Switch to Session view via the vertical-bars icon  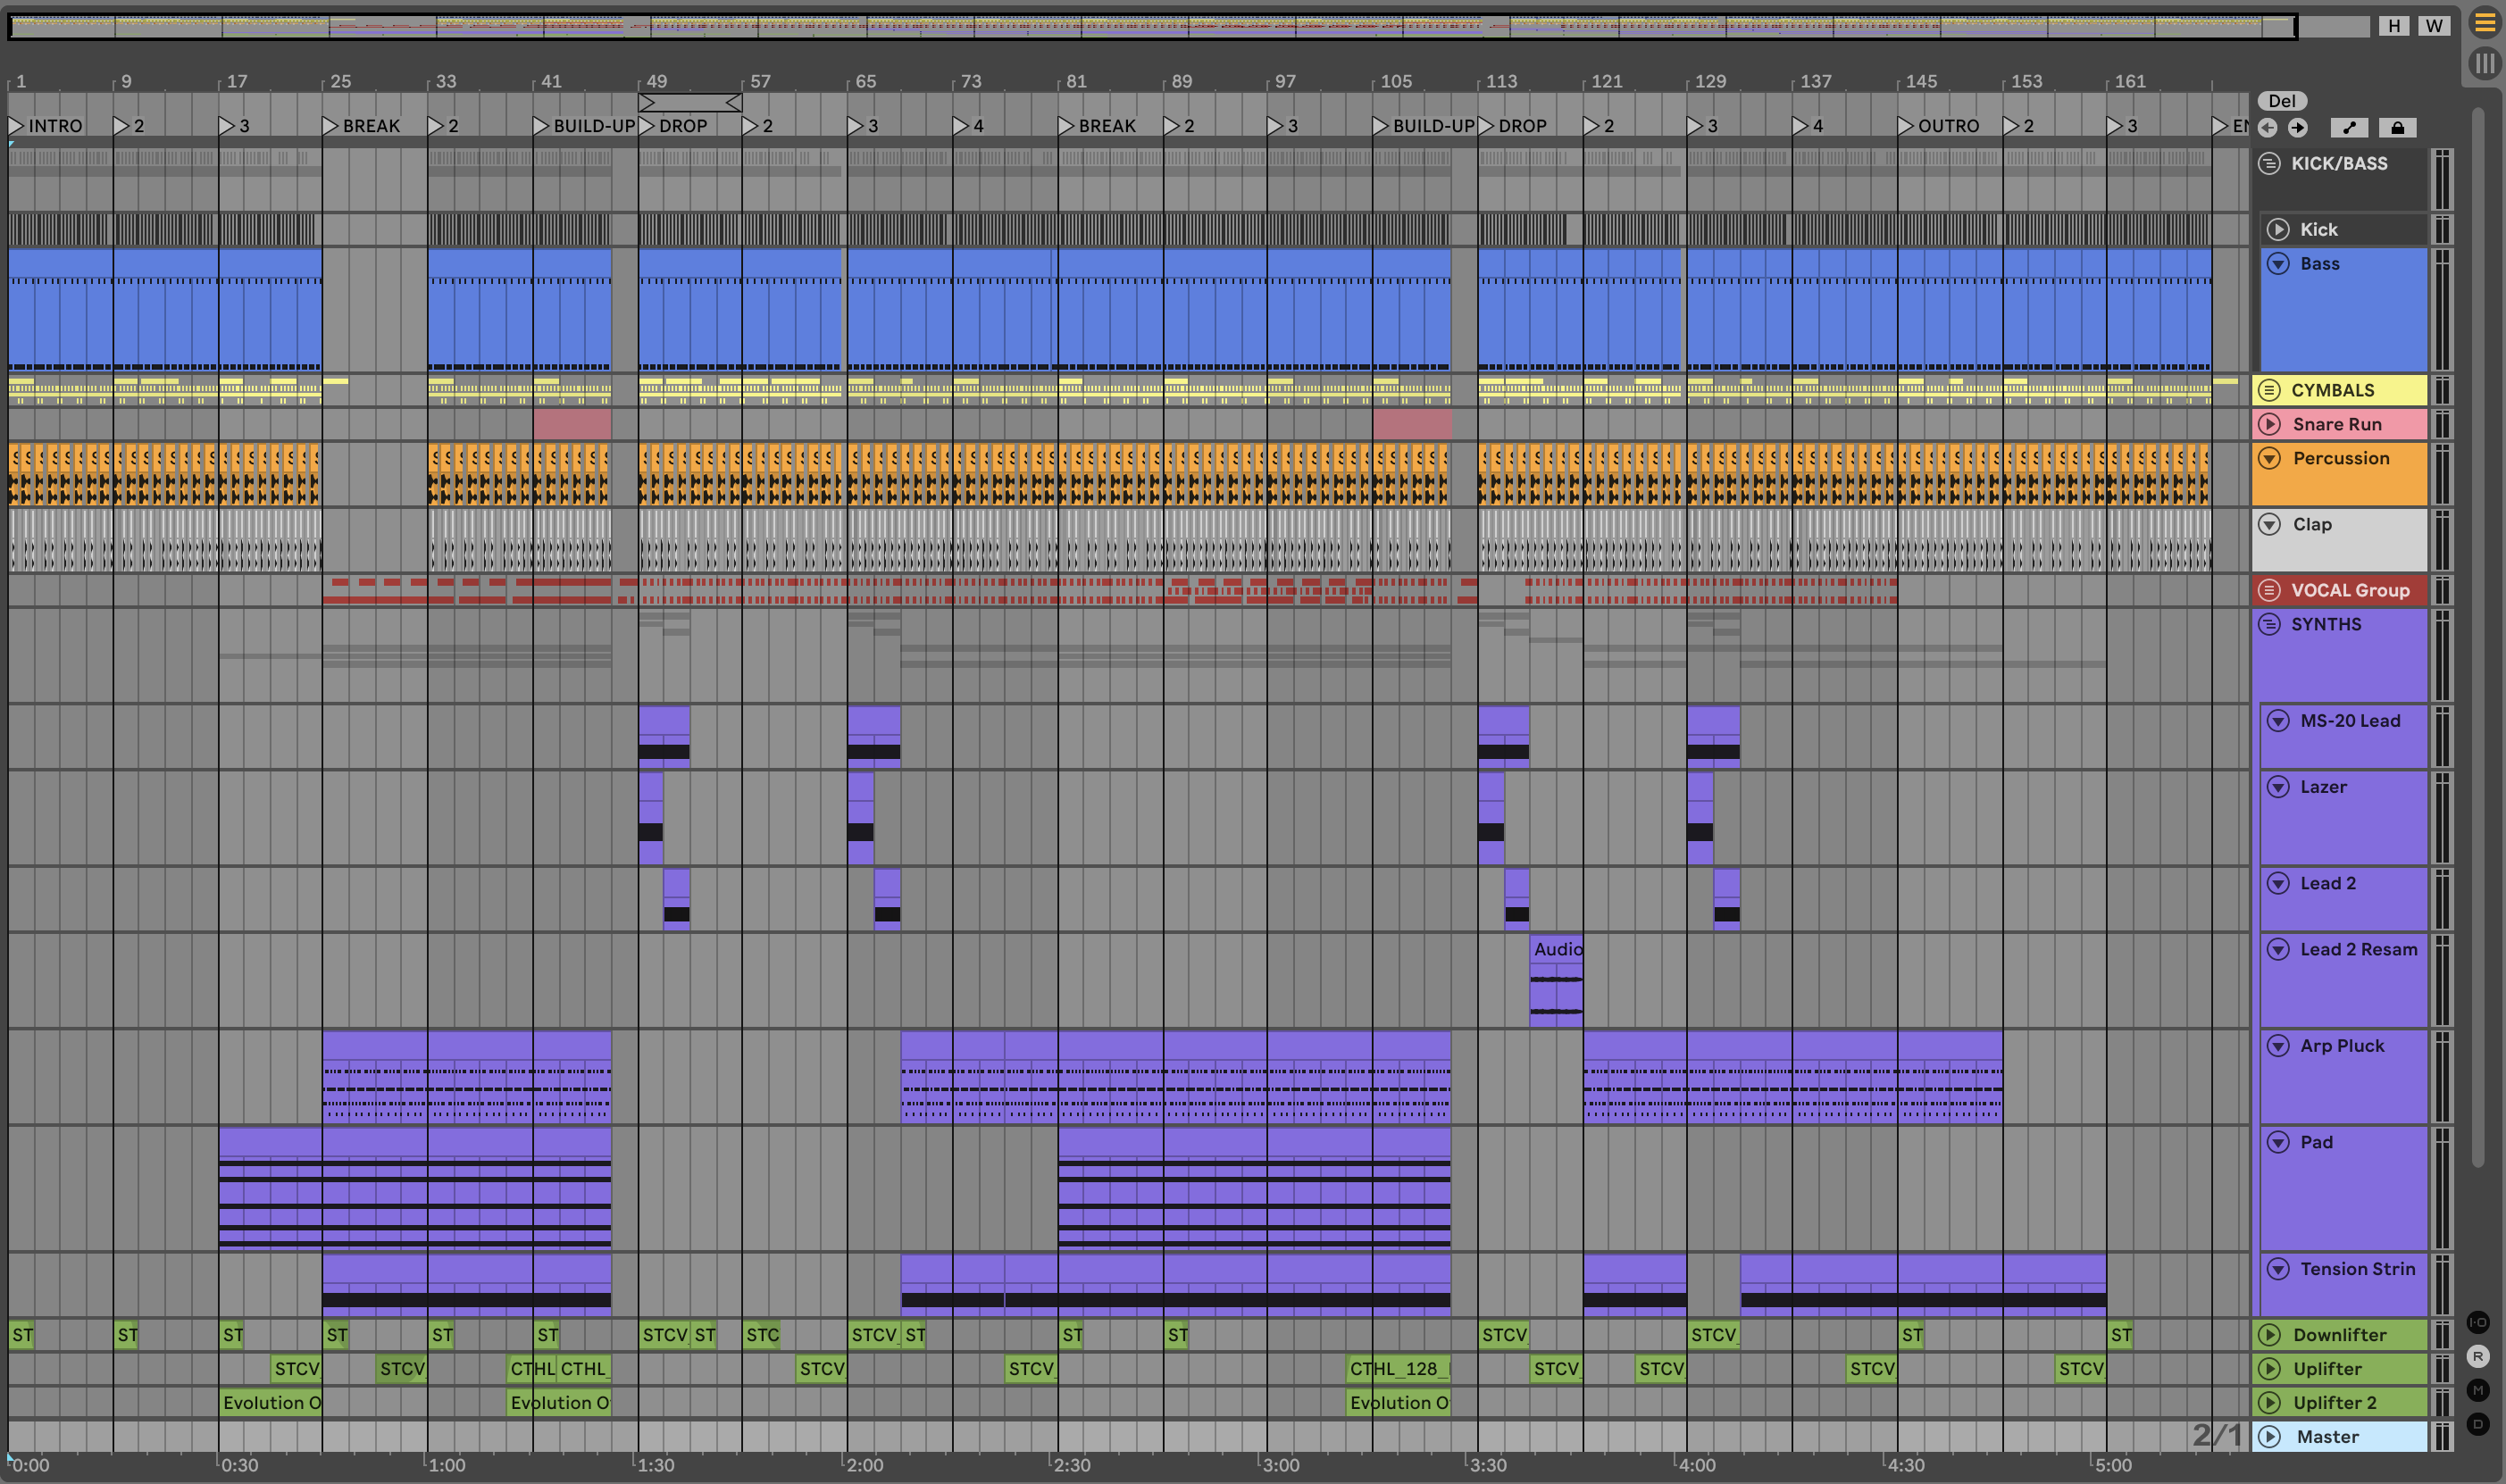tap(2484, 63)
